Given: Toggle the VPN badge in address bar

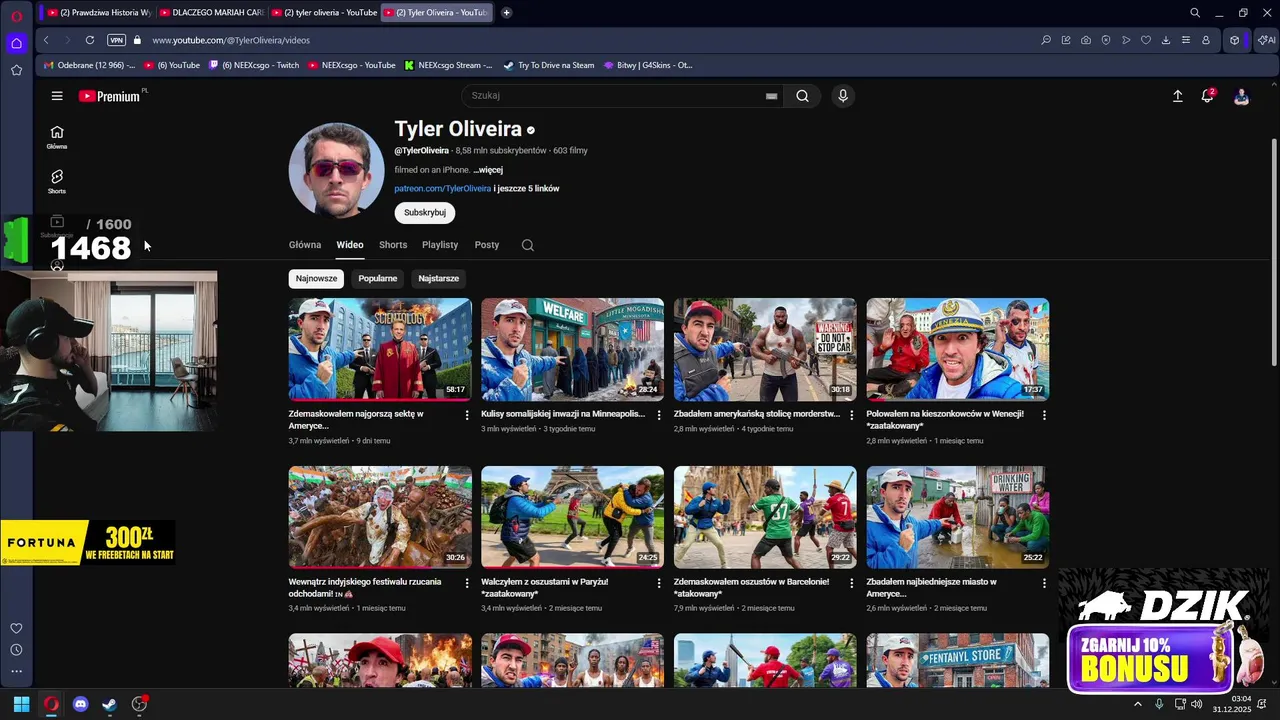Looking at the screenshot, I should coord(116,40).
